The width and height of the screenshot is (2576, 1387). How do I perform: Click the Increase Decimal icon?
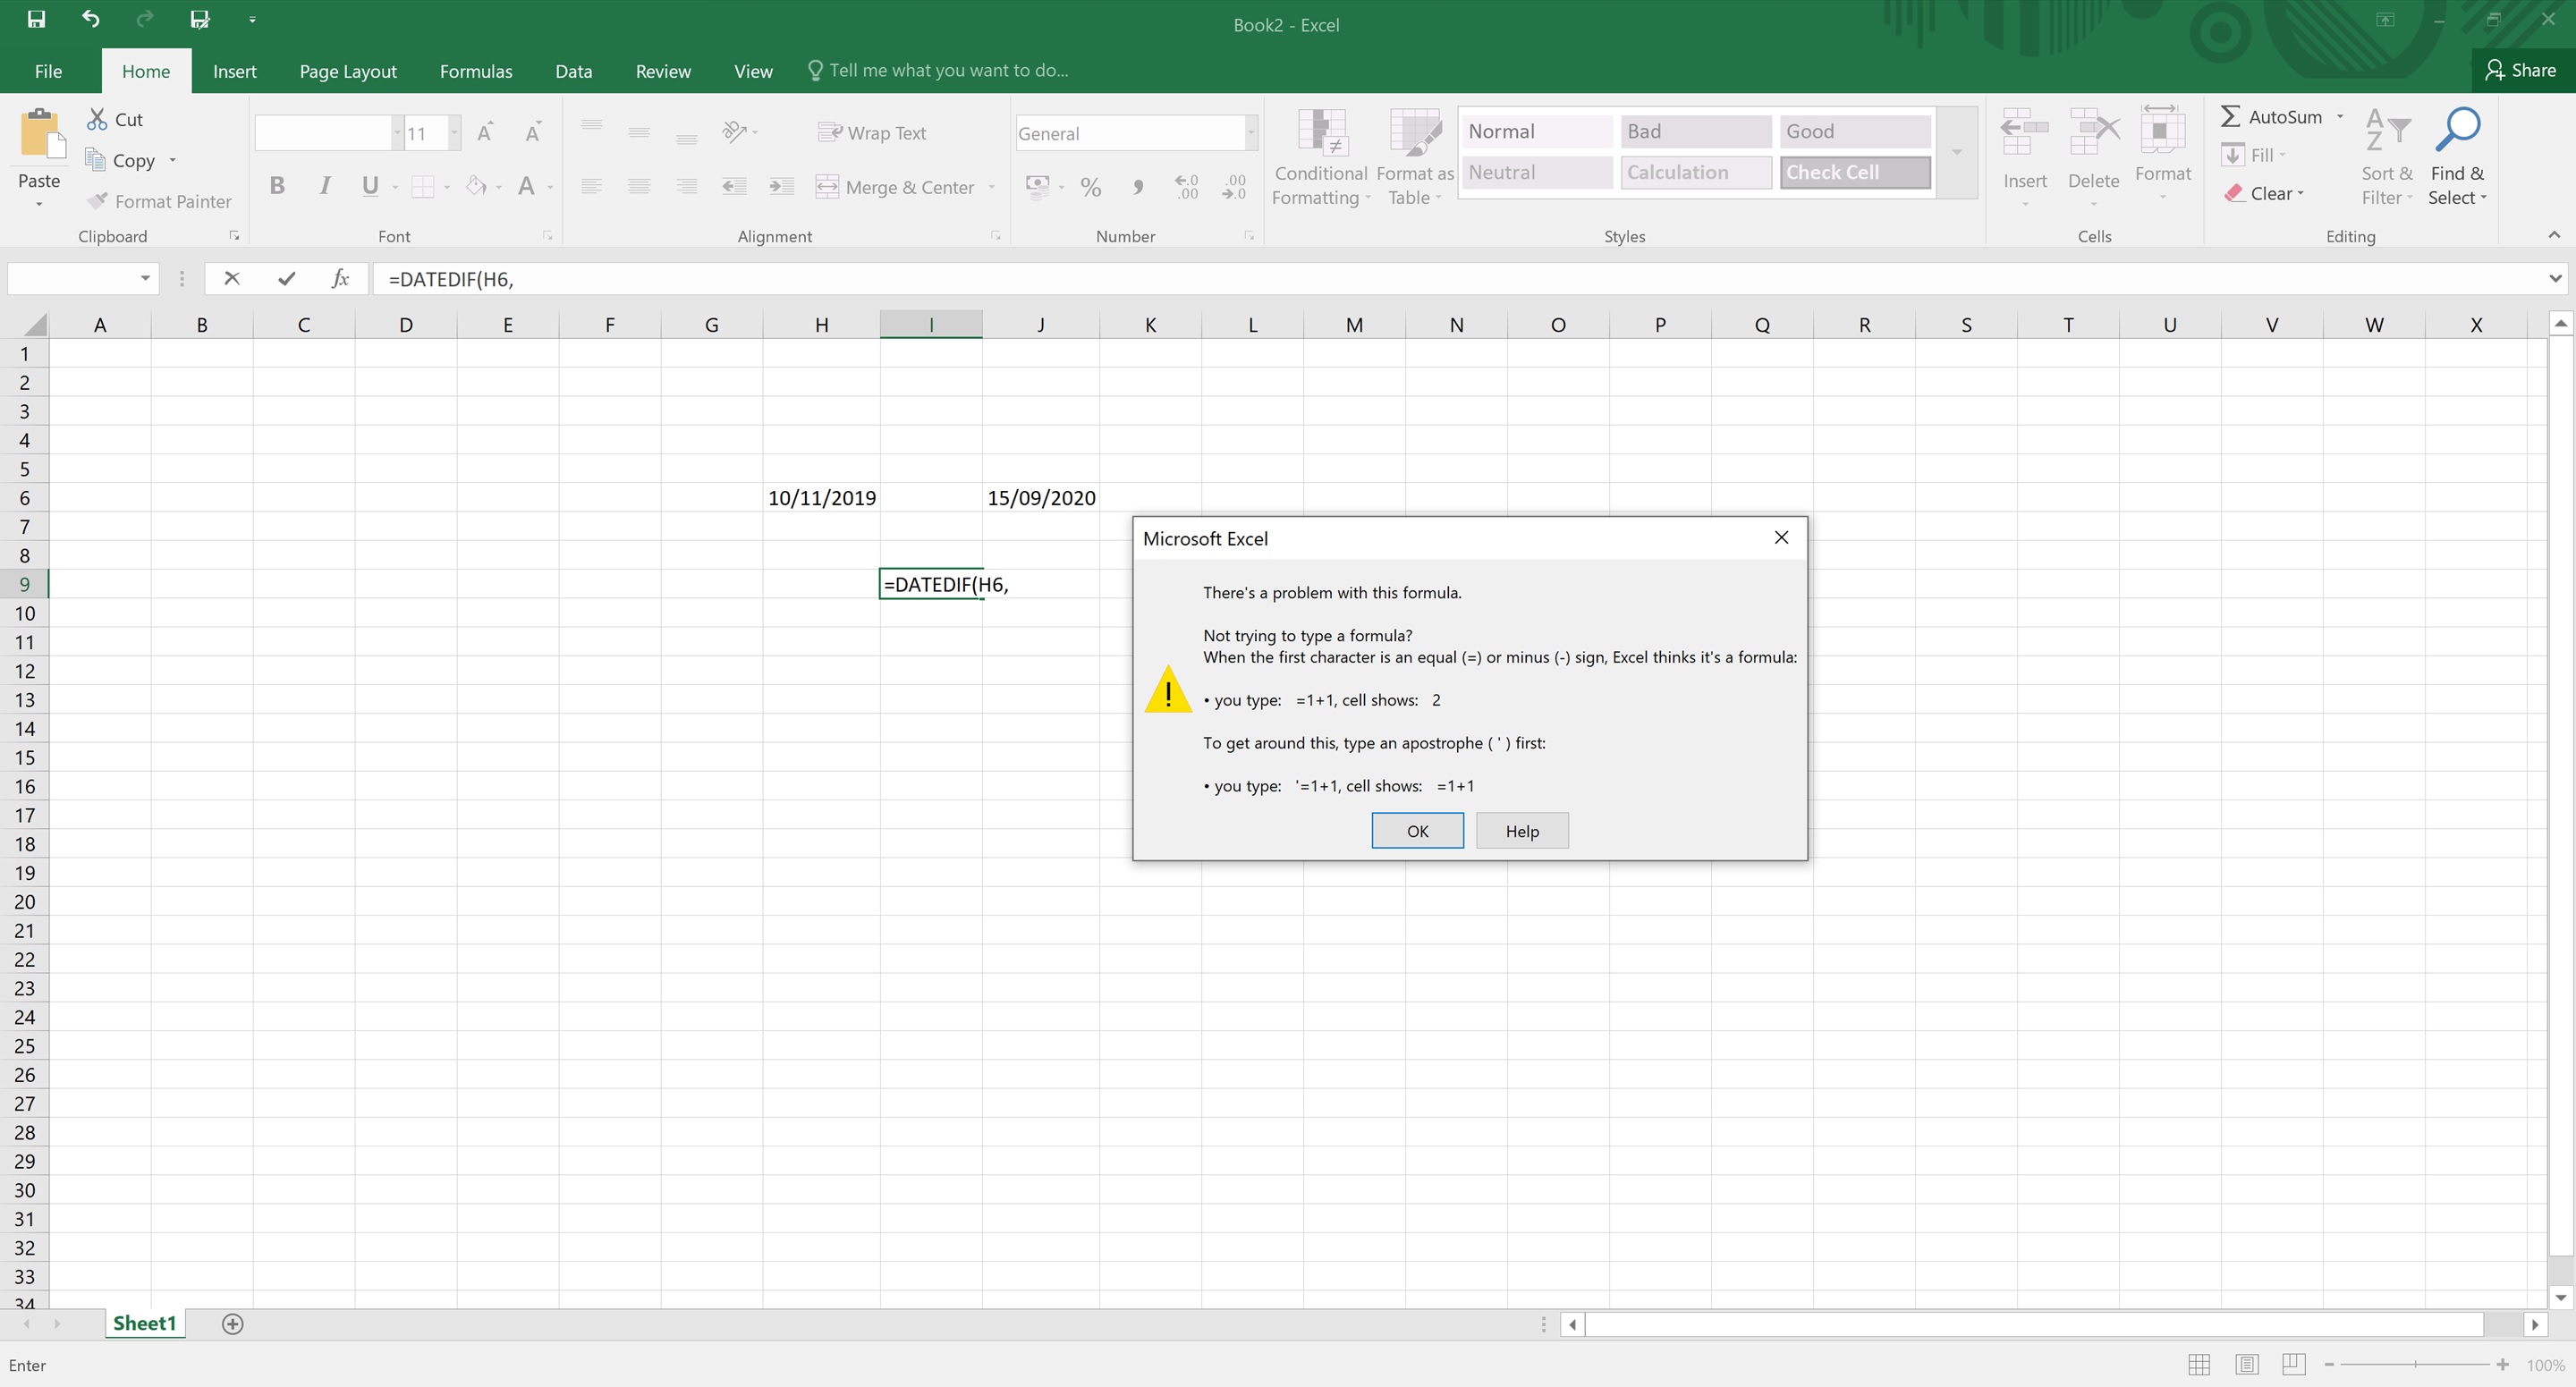click(x=1187, y=188)
